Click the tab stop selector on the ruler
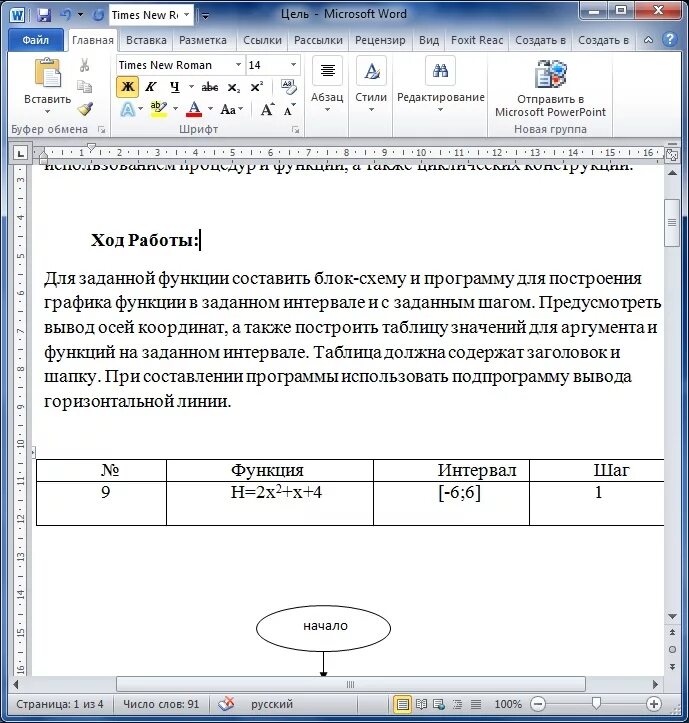Image resolution: width=689 pixels, height=723 pixels. click(20, 153)
